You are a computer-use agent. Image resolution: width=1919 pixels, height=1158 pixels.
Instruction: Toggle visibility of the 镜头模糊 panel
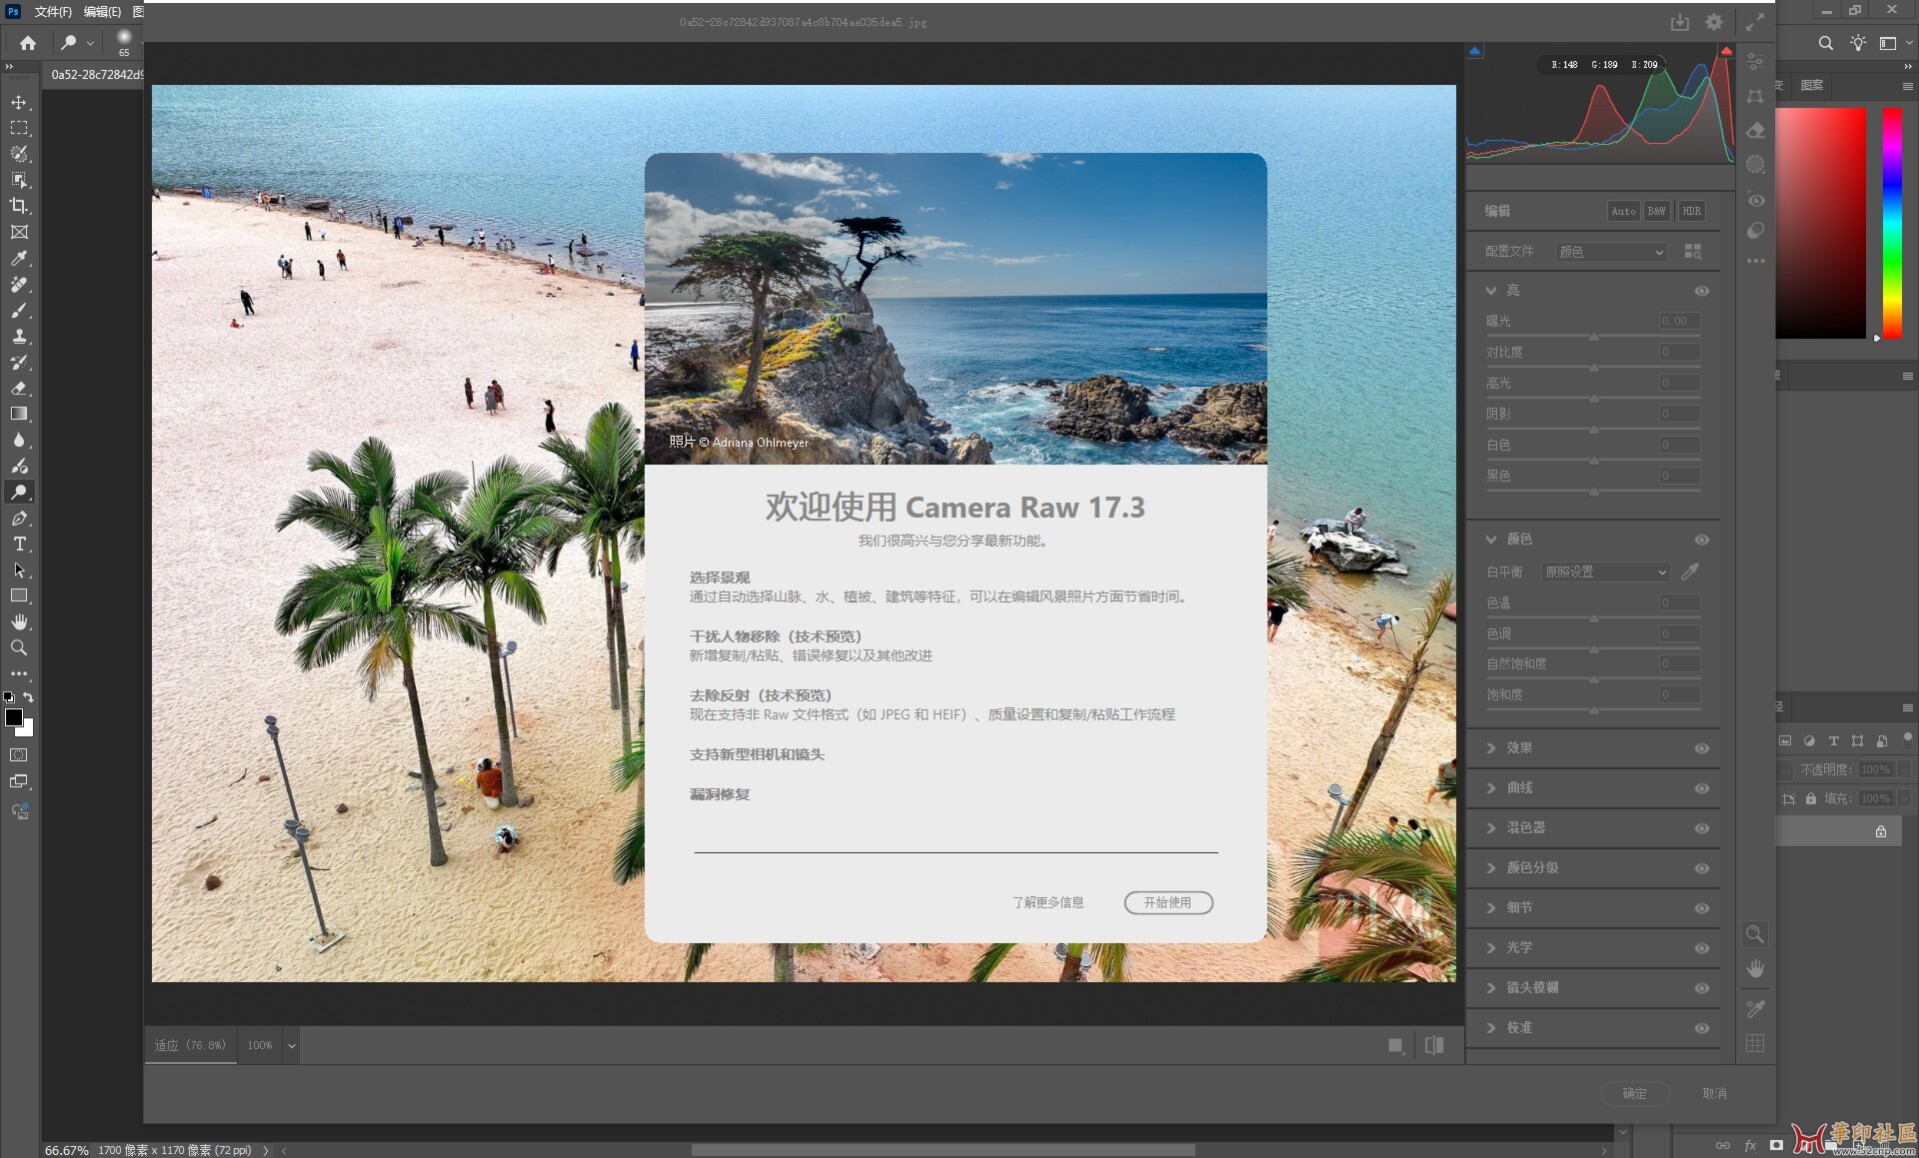point(1702,989)
